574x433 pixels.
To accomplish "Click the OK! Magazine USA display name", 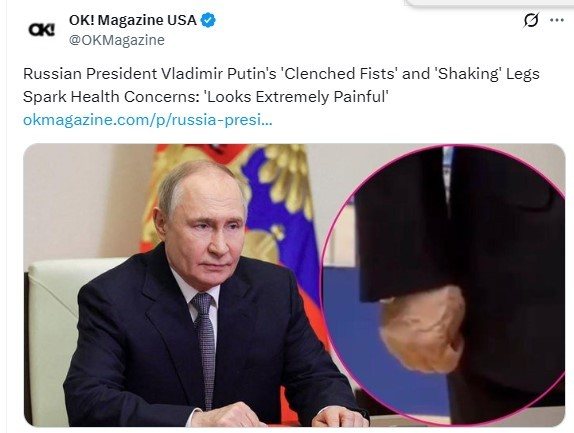I will (x=133, y=20).
